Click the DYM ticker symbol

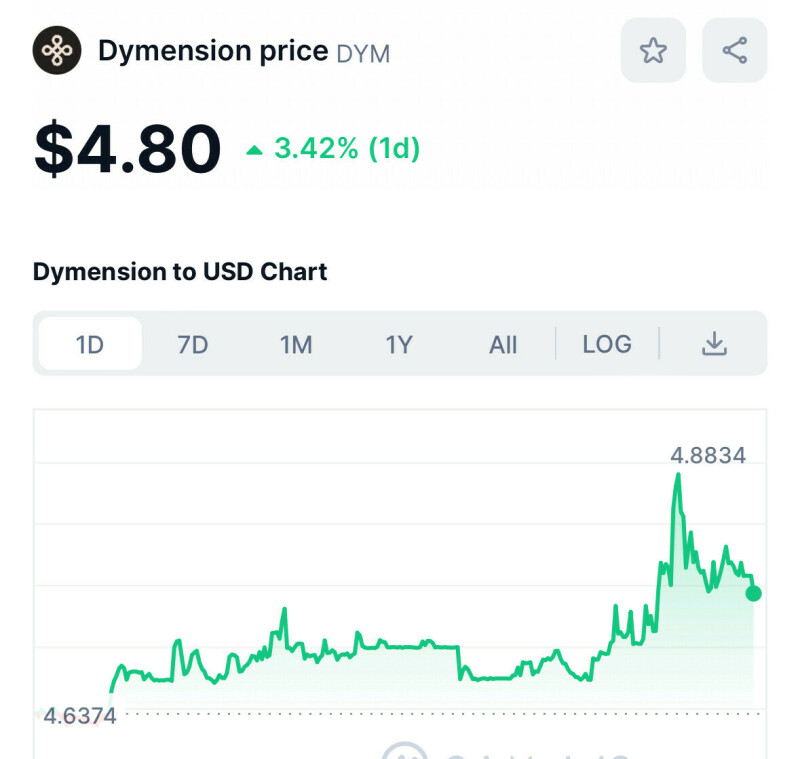click(363, 53)
